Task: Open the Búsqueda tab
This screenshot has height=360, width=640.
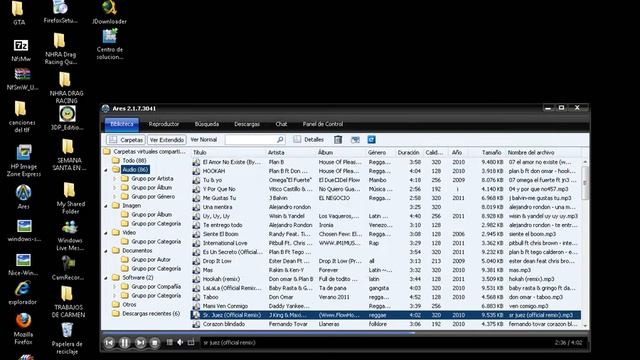Action: 207,124
